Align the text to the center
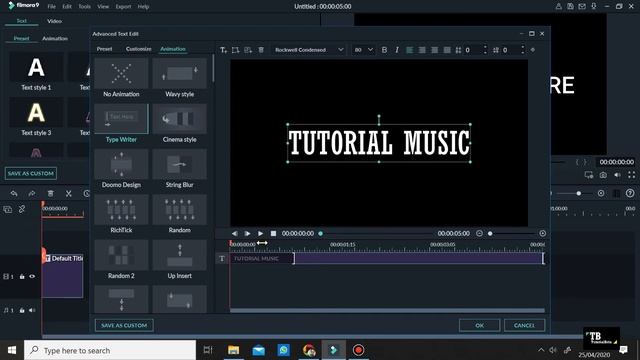The width and height of the screenshot is (640, 360). tap(422, 50)
